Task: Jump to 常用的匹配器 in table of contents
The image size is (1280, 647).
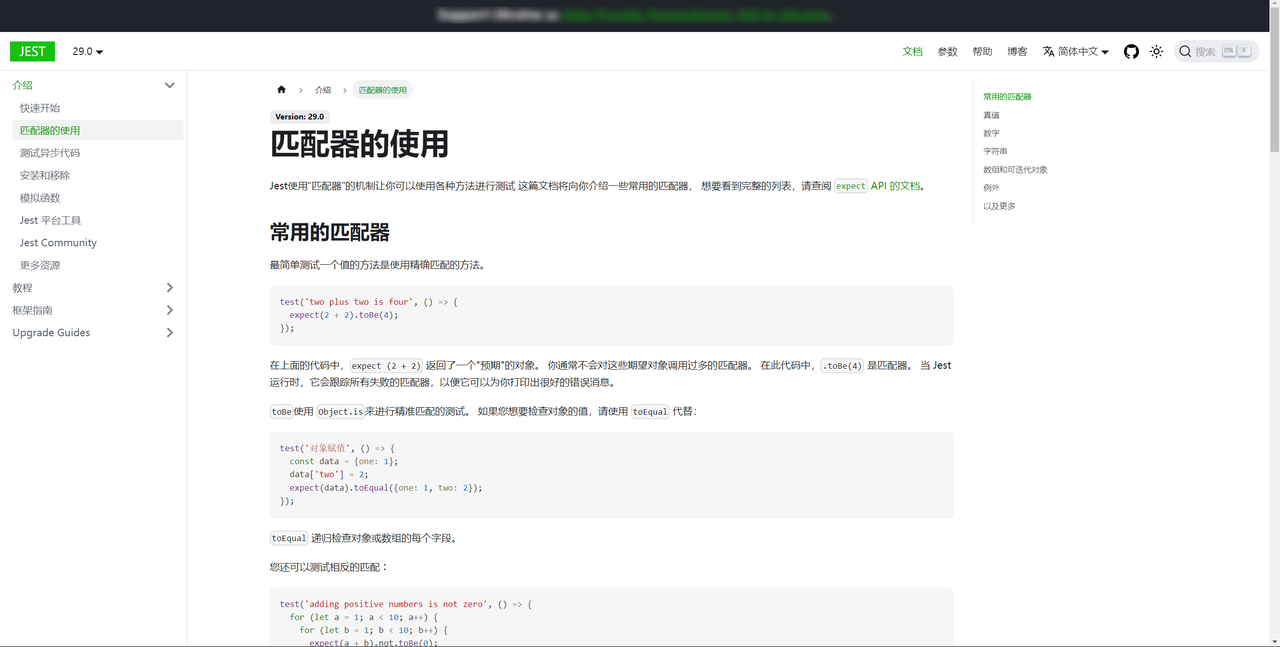Action: pos(1007,97)
